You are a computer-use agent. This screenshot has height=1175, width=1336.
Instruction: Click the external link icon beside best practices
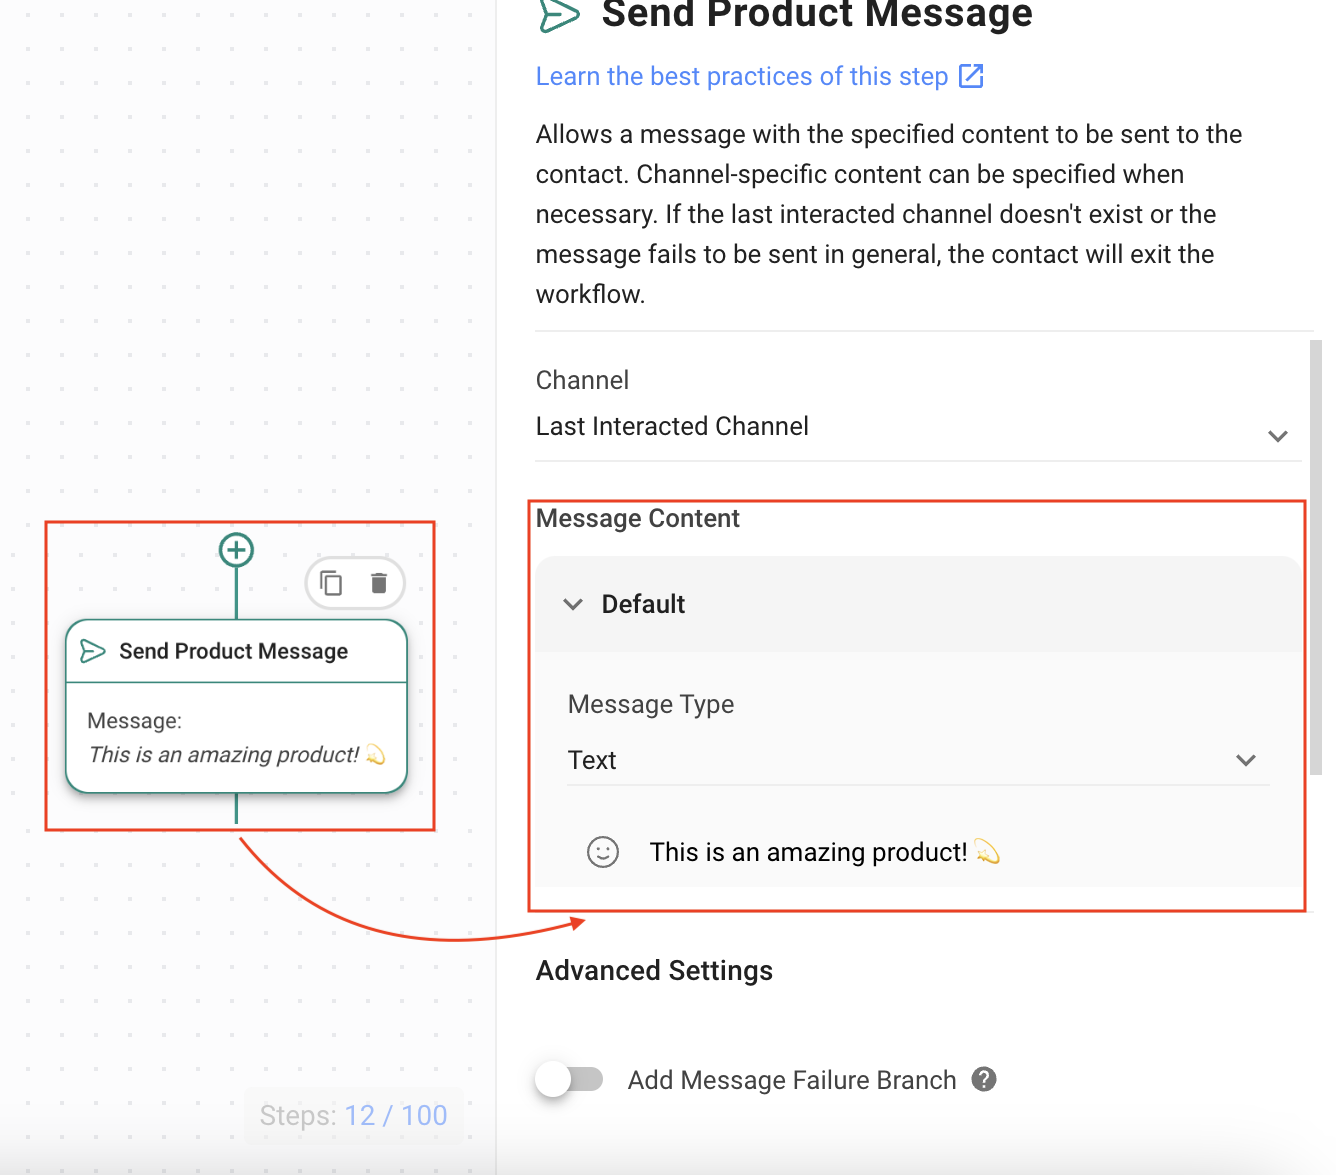tap(971, 76)
